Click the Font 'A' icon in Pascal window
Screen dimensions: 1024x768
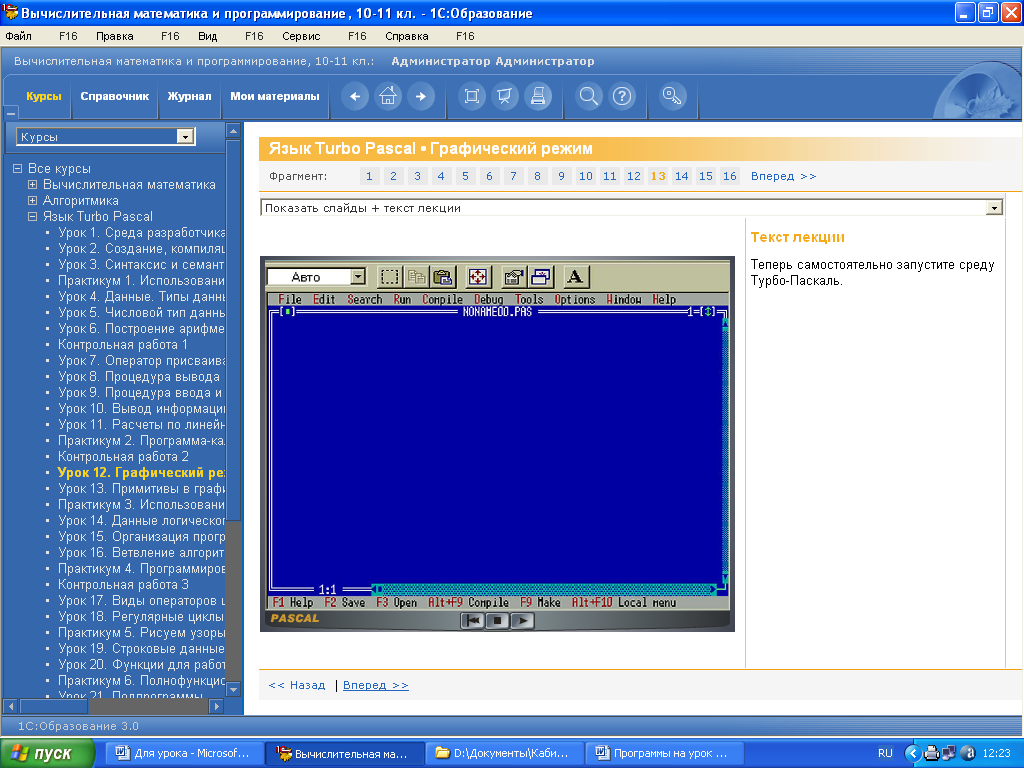pos(575,277)
